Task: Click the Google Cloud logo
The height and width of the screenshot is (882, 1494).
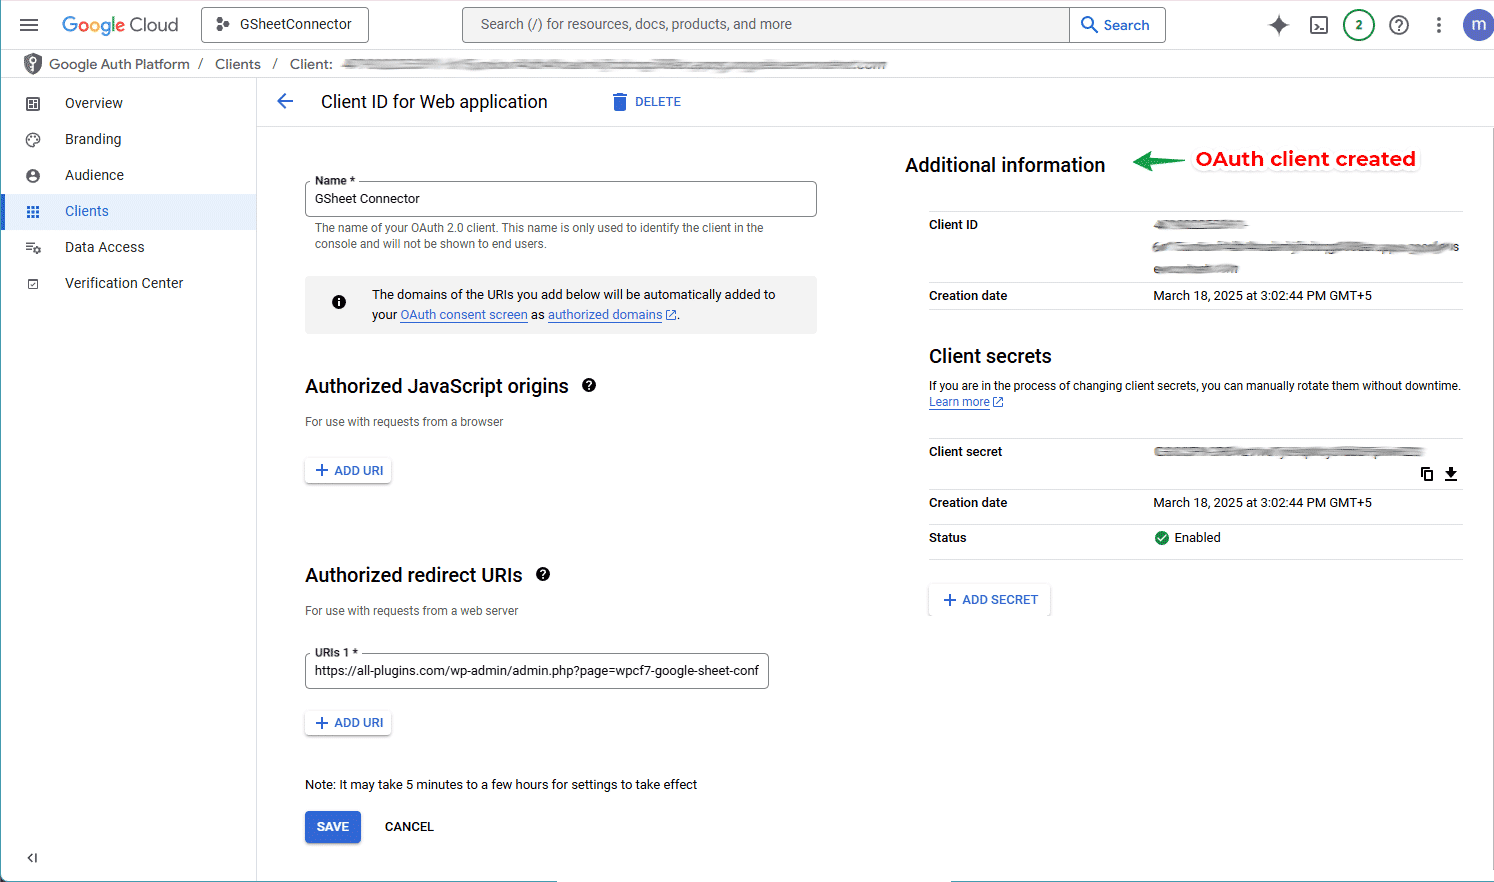Action: click(120, 25)
